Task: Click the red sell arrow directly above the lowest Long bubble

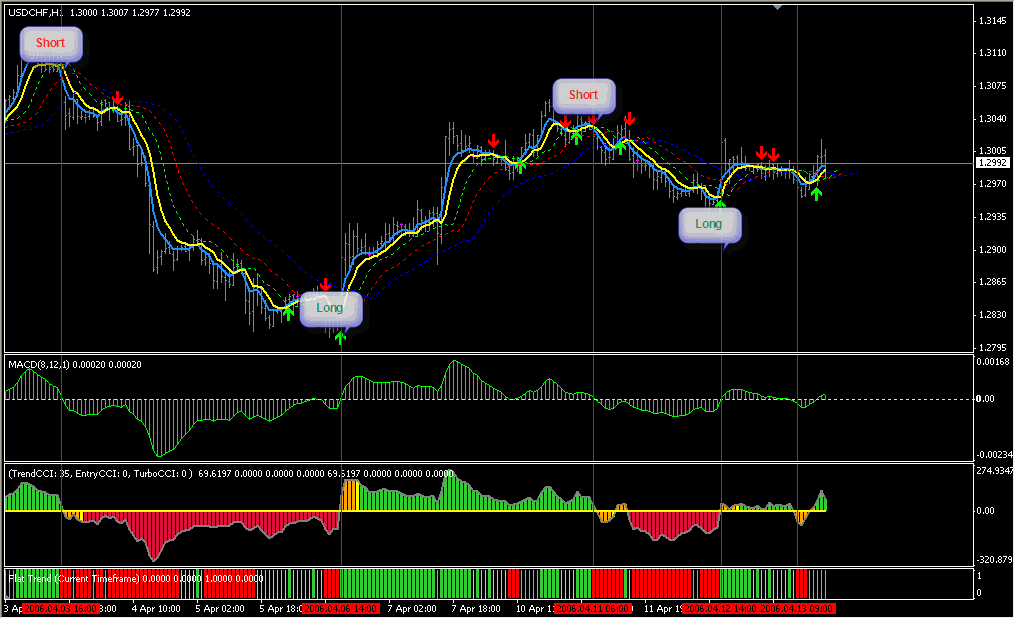Action: 325,285
